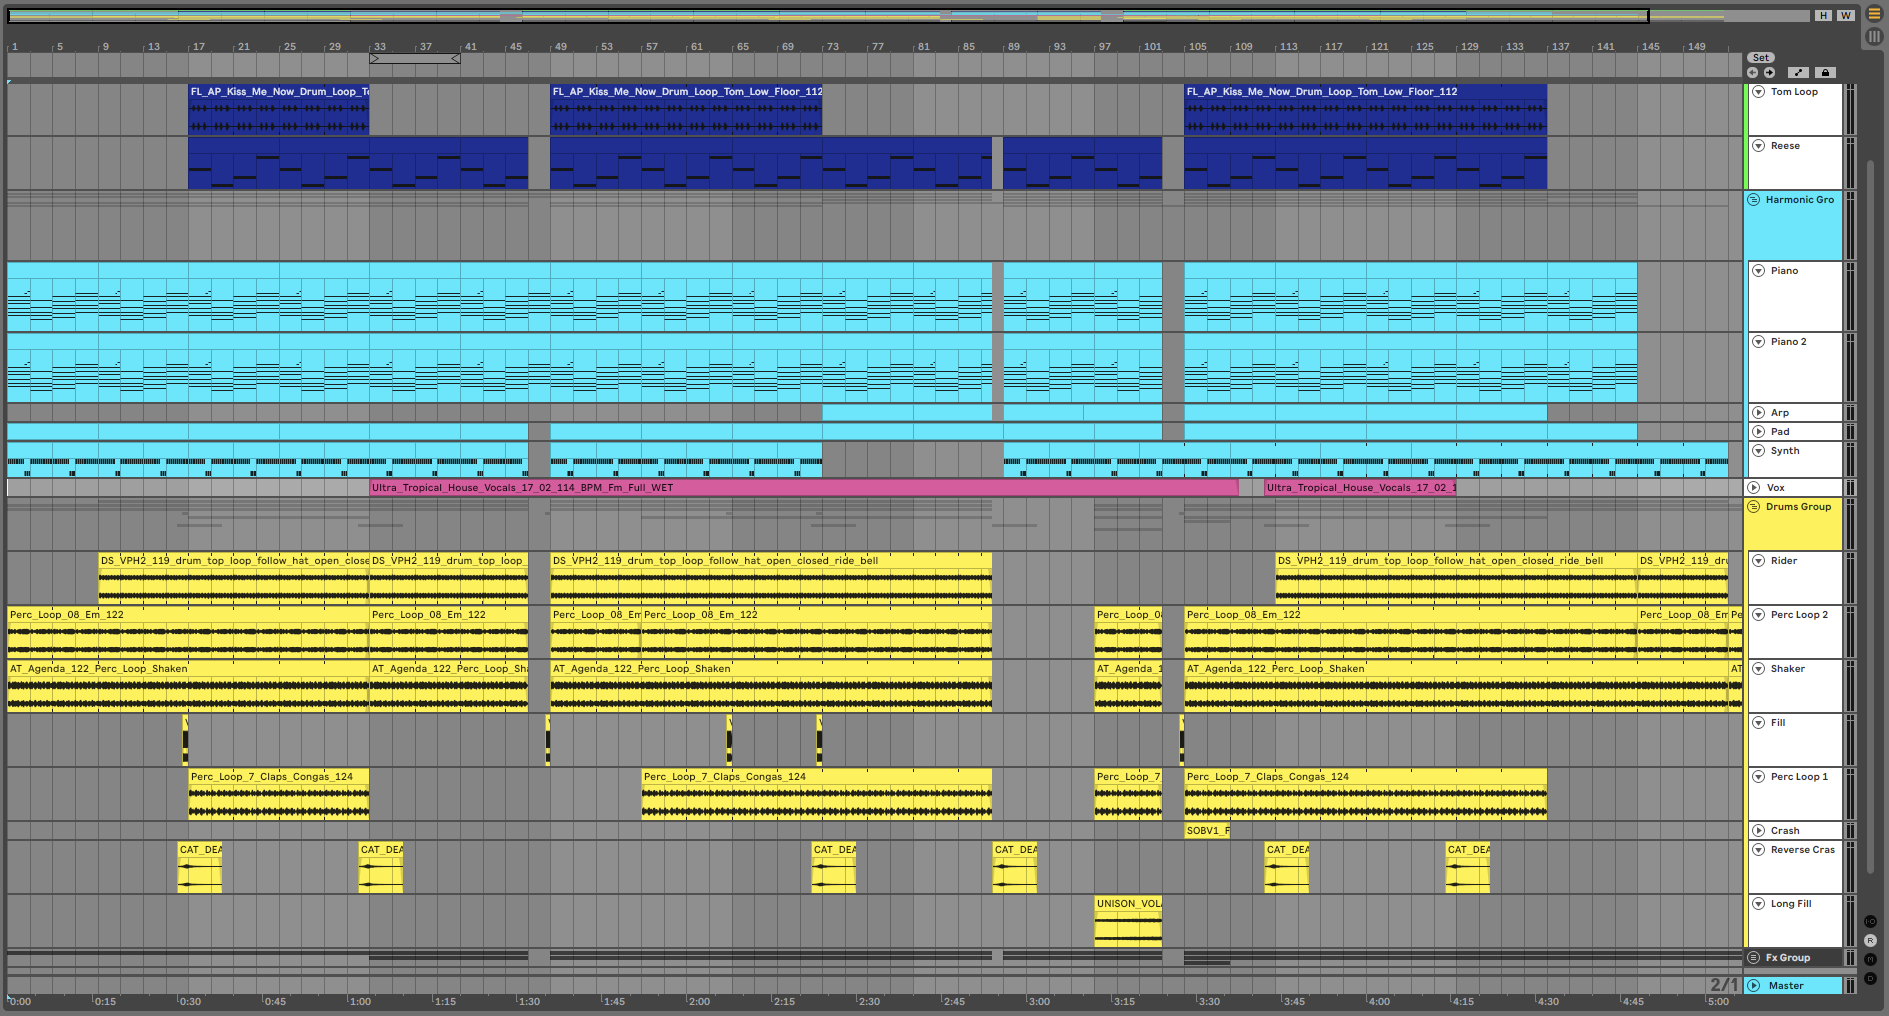1889x1016 pixels.
Task: Toggle the Mixer (M) section visibility
Action: (1870, 960)
